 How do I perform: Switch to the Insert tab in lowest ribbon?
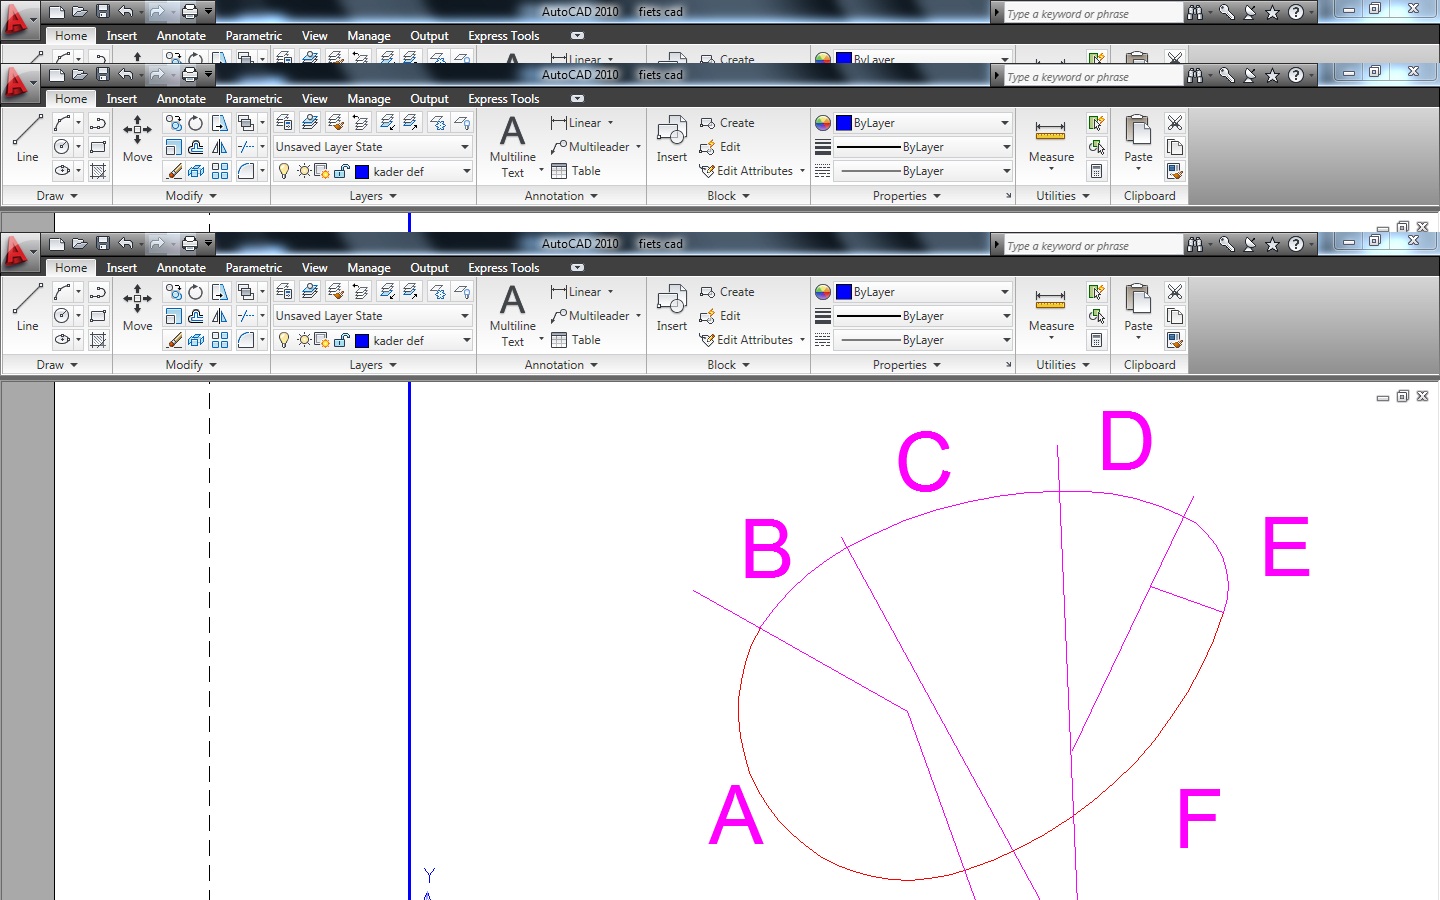pyautogui.click(x=122, y=267)
